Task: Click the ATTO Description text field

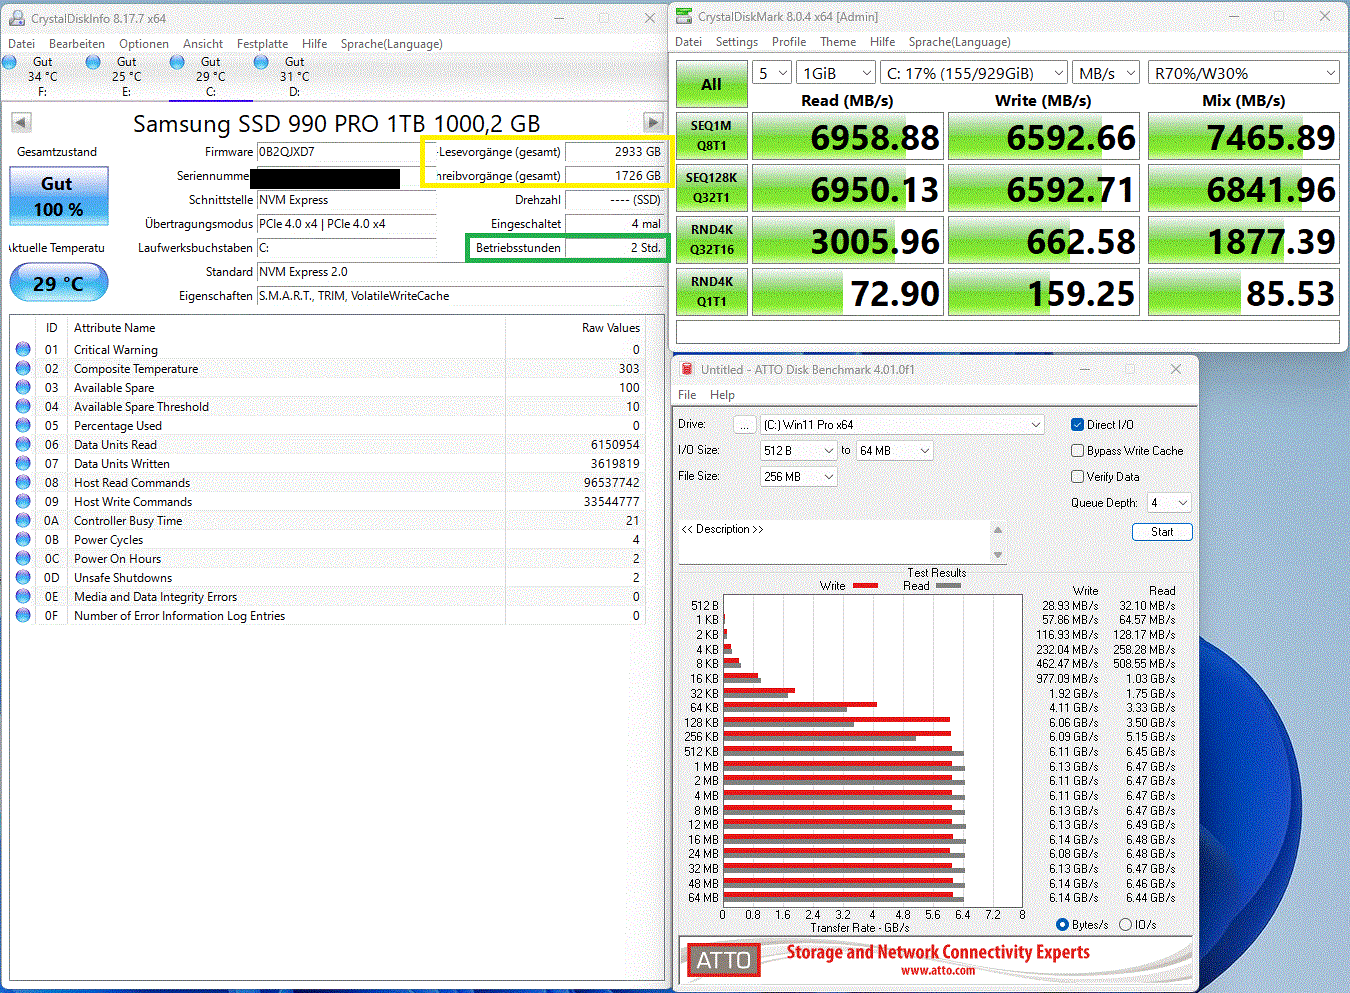Action: click(x=834, y=541)
